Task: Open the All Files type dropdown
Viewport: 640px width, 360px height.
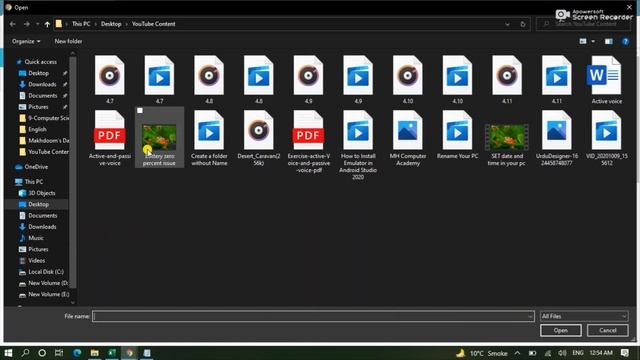Action: pos(584,316)
